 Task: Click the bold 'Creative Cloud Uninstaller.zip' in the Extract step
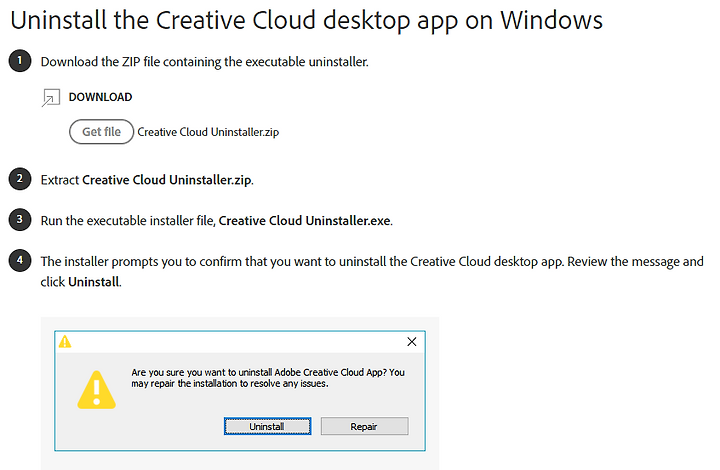click(167, 180)
